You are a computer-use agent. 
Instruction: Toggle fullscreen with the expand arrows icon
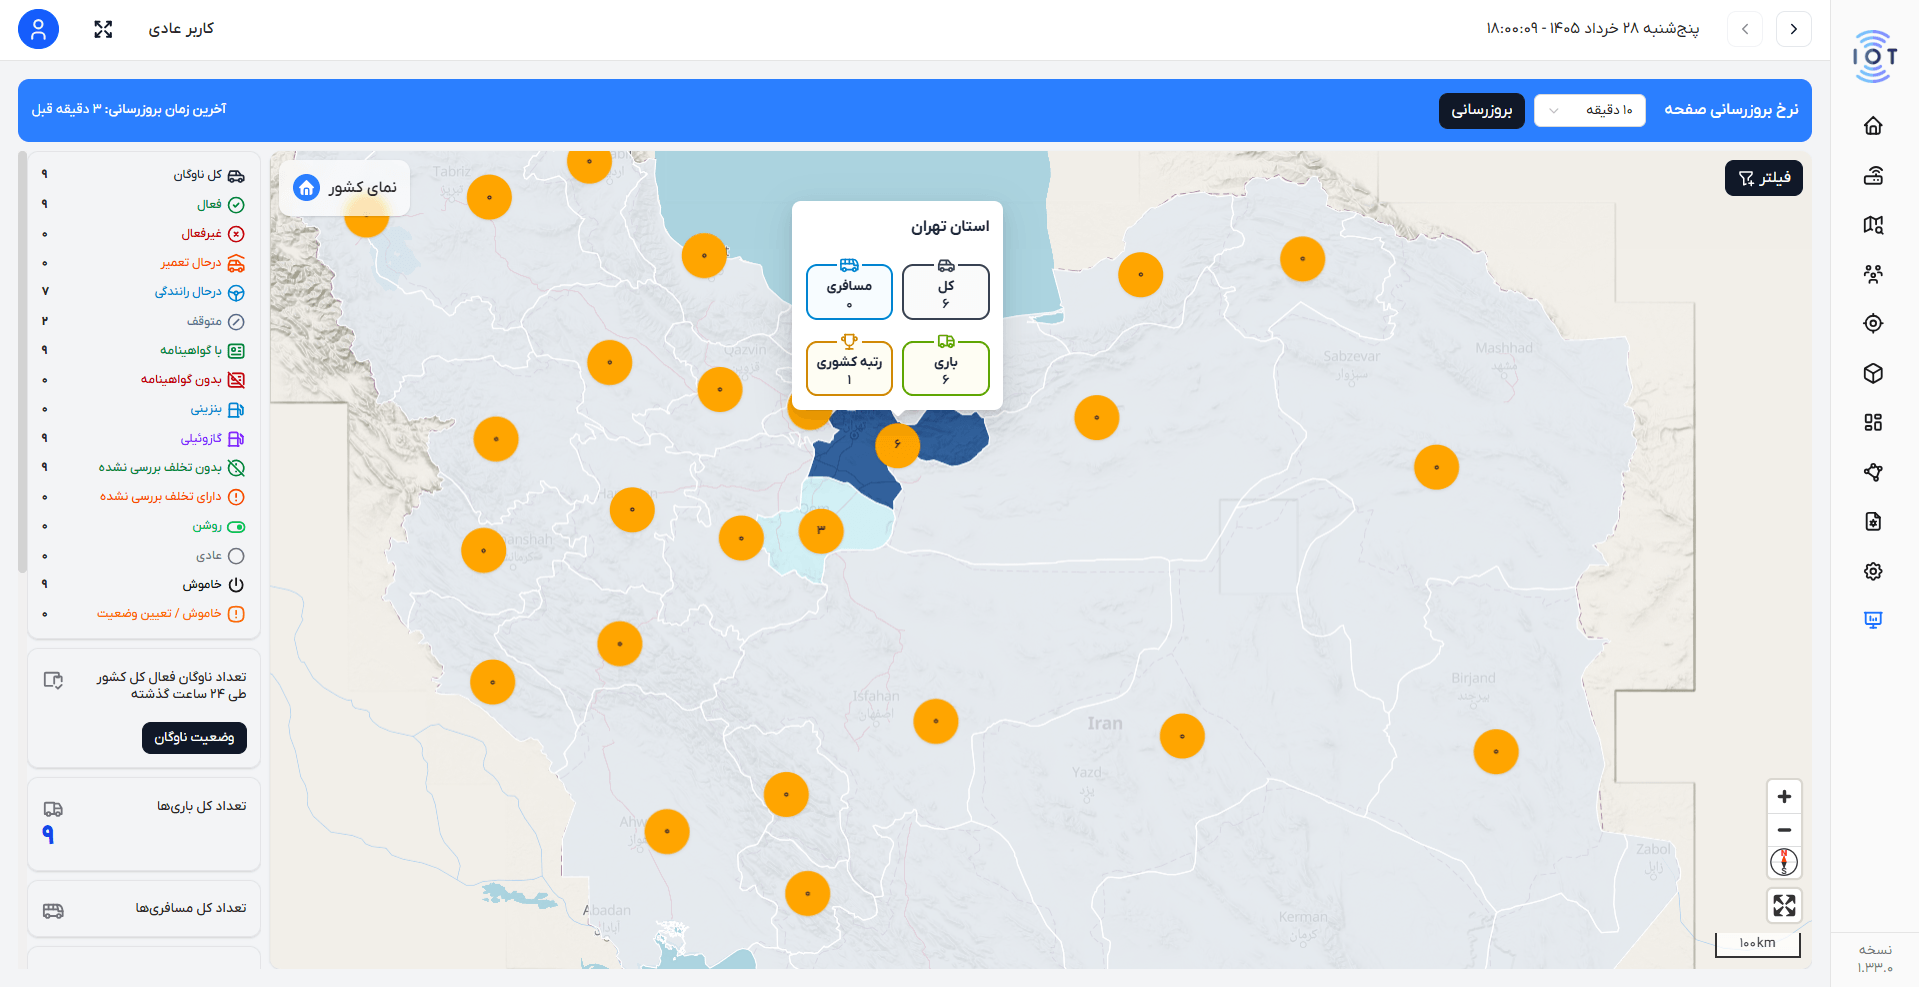(103, 29)
